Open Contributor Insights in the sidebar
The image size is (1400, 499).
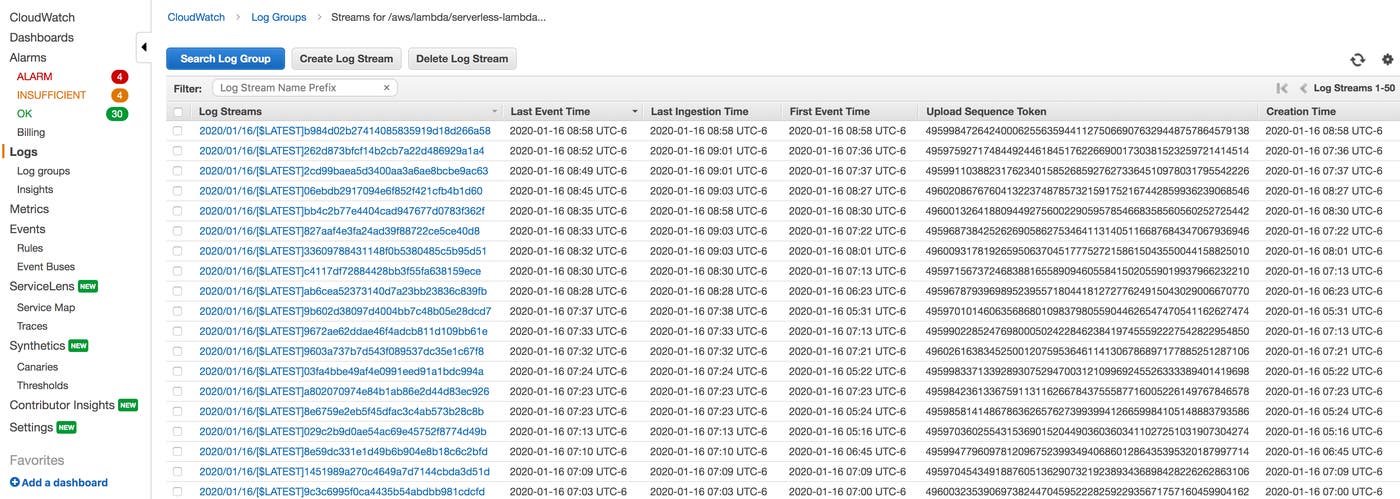(62, 405)
